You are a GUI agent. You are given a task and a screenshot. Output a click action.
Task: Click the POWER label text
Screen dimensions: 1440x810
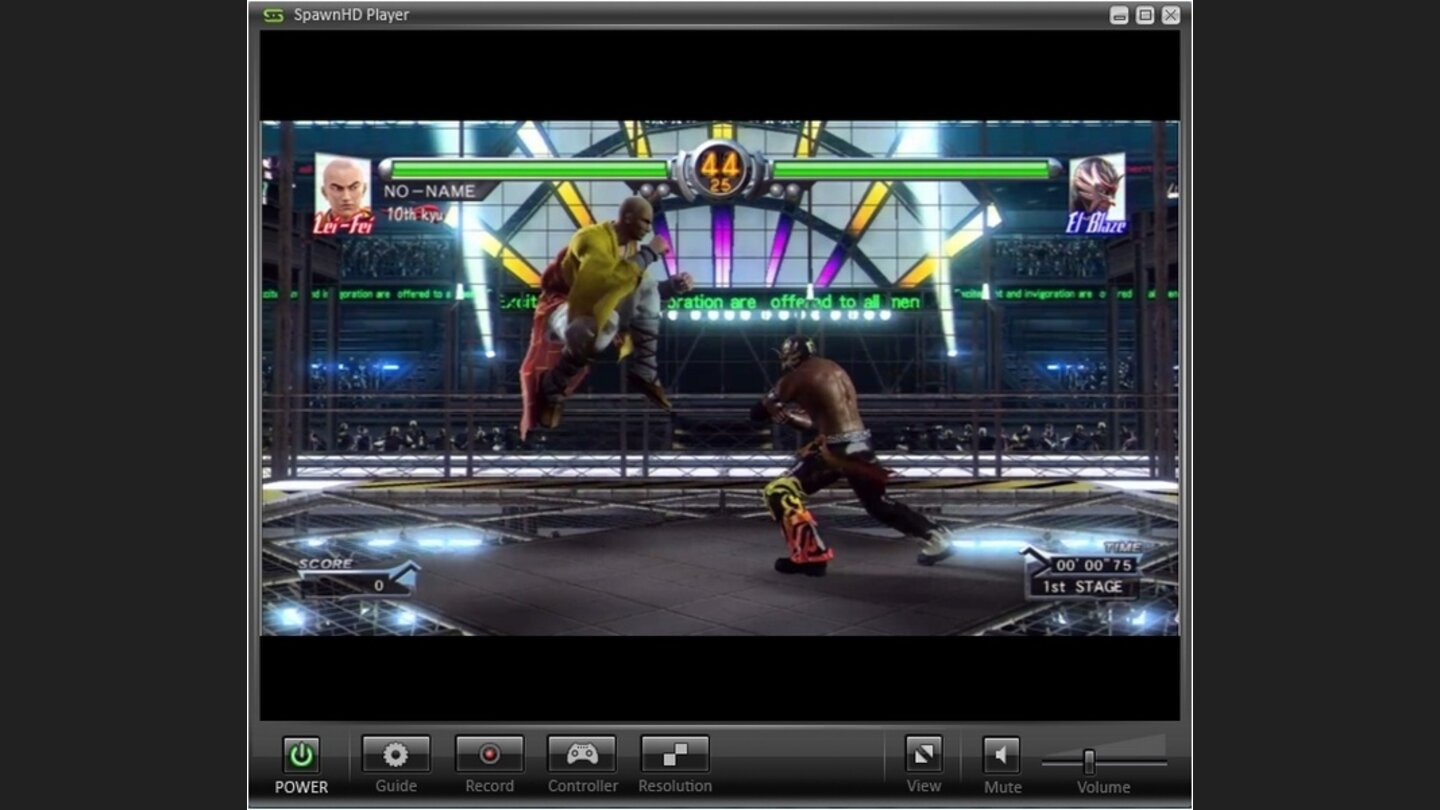pos(301,787)
